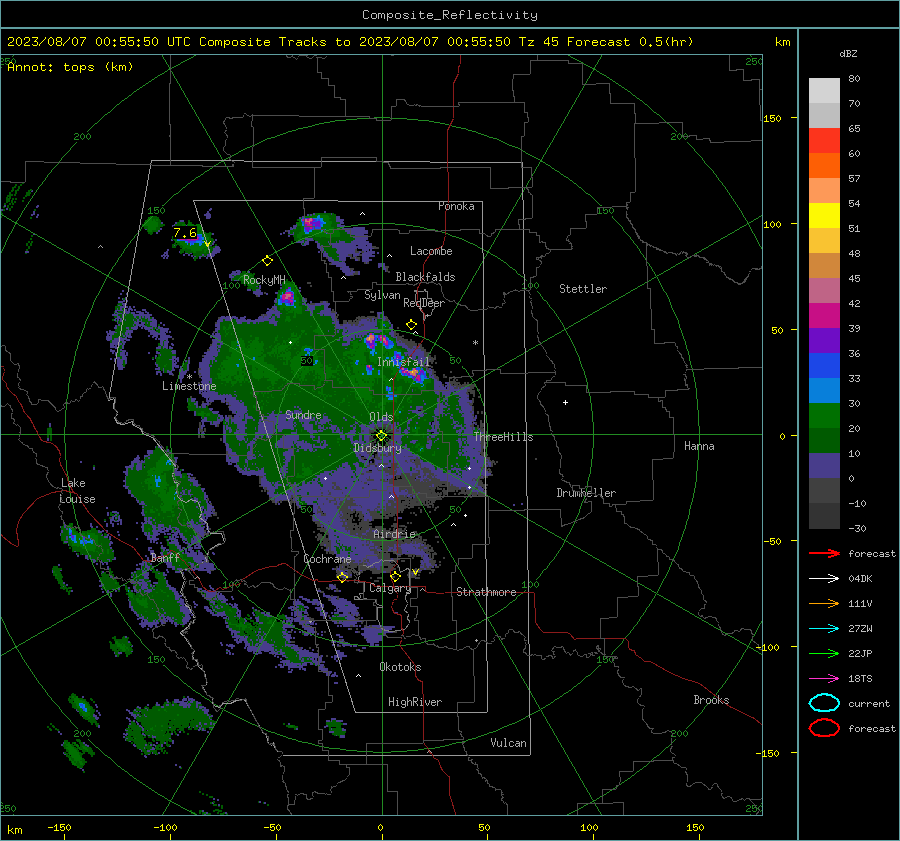Click the Stettler city label

(x=583, y=289)
